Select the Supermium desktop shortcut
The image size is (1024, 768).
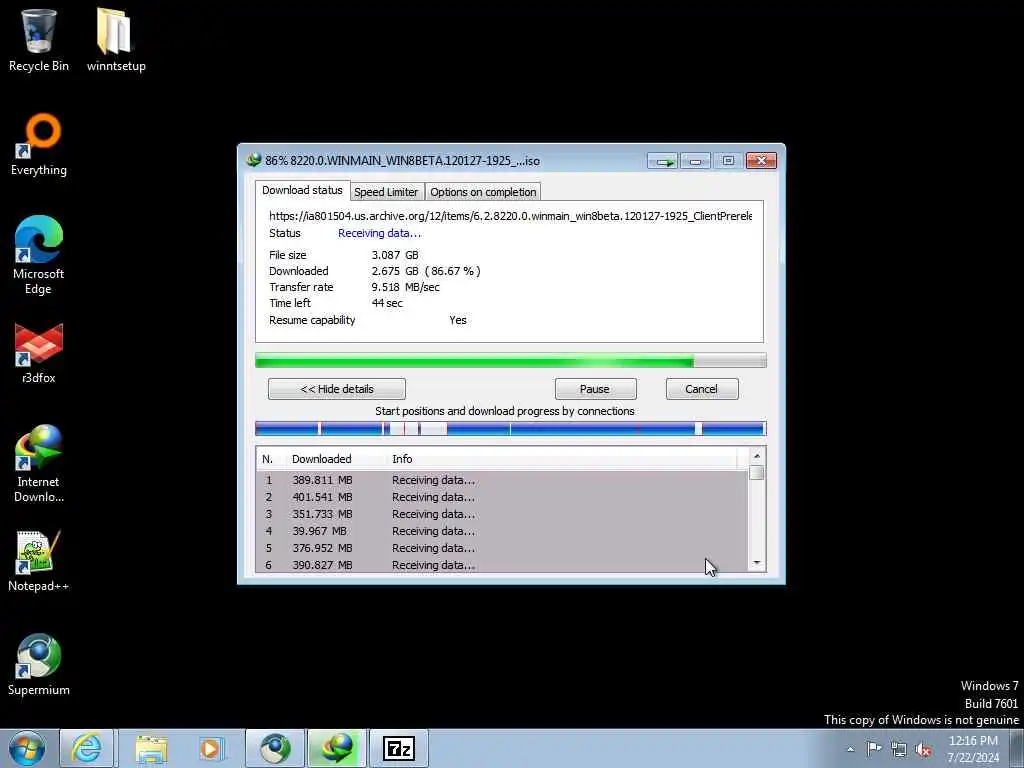[x=39, y=665]
